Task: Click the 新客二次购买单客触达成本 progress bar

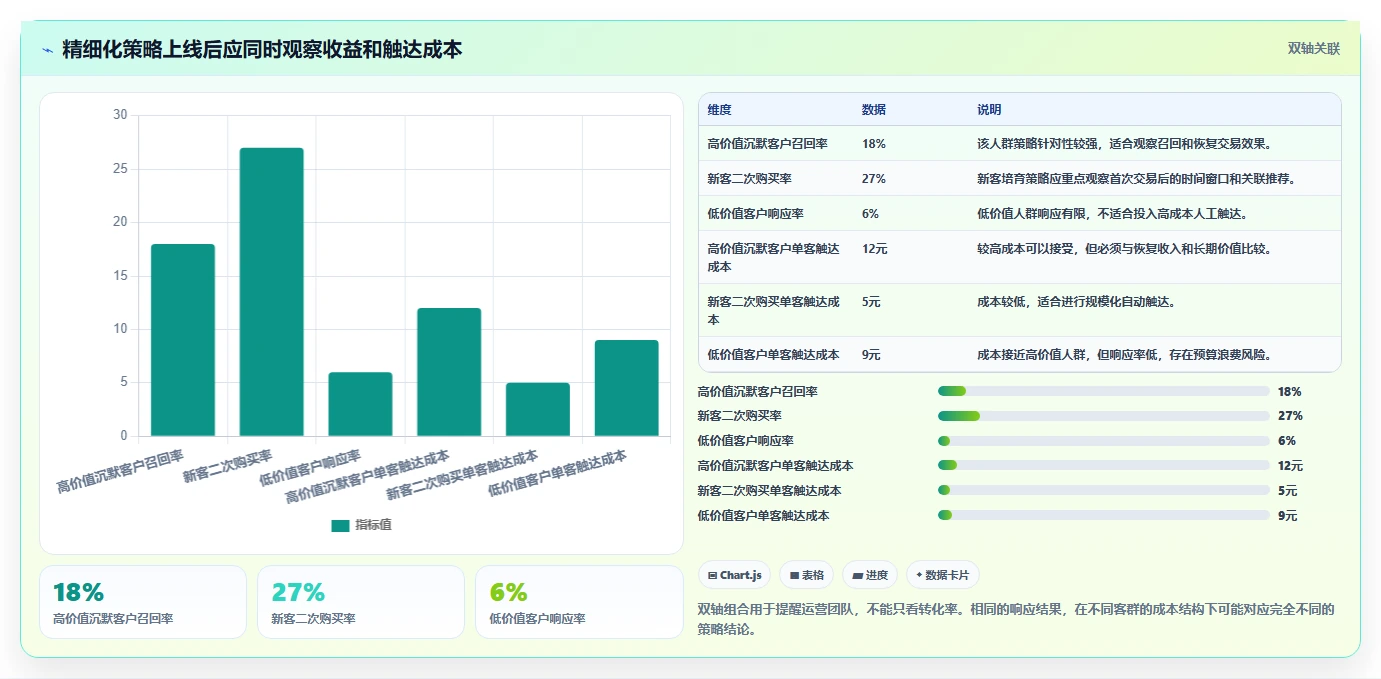Action: pyautogui.click(x=1104, y=491)
